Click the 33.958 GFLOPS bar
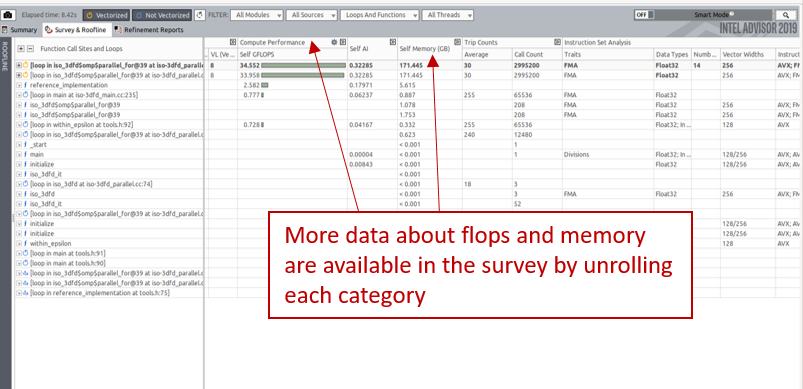The height and width of the screenshot is (389, 803). (303, 75)
